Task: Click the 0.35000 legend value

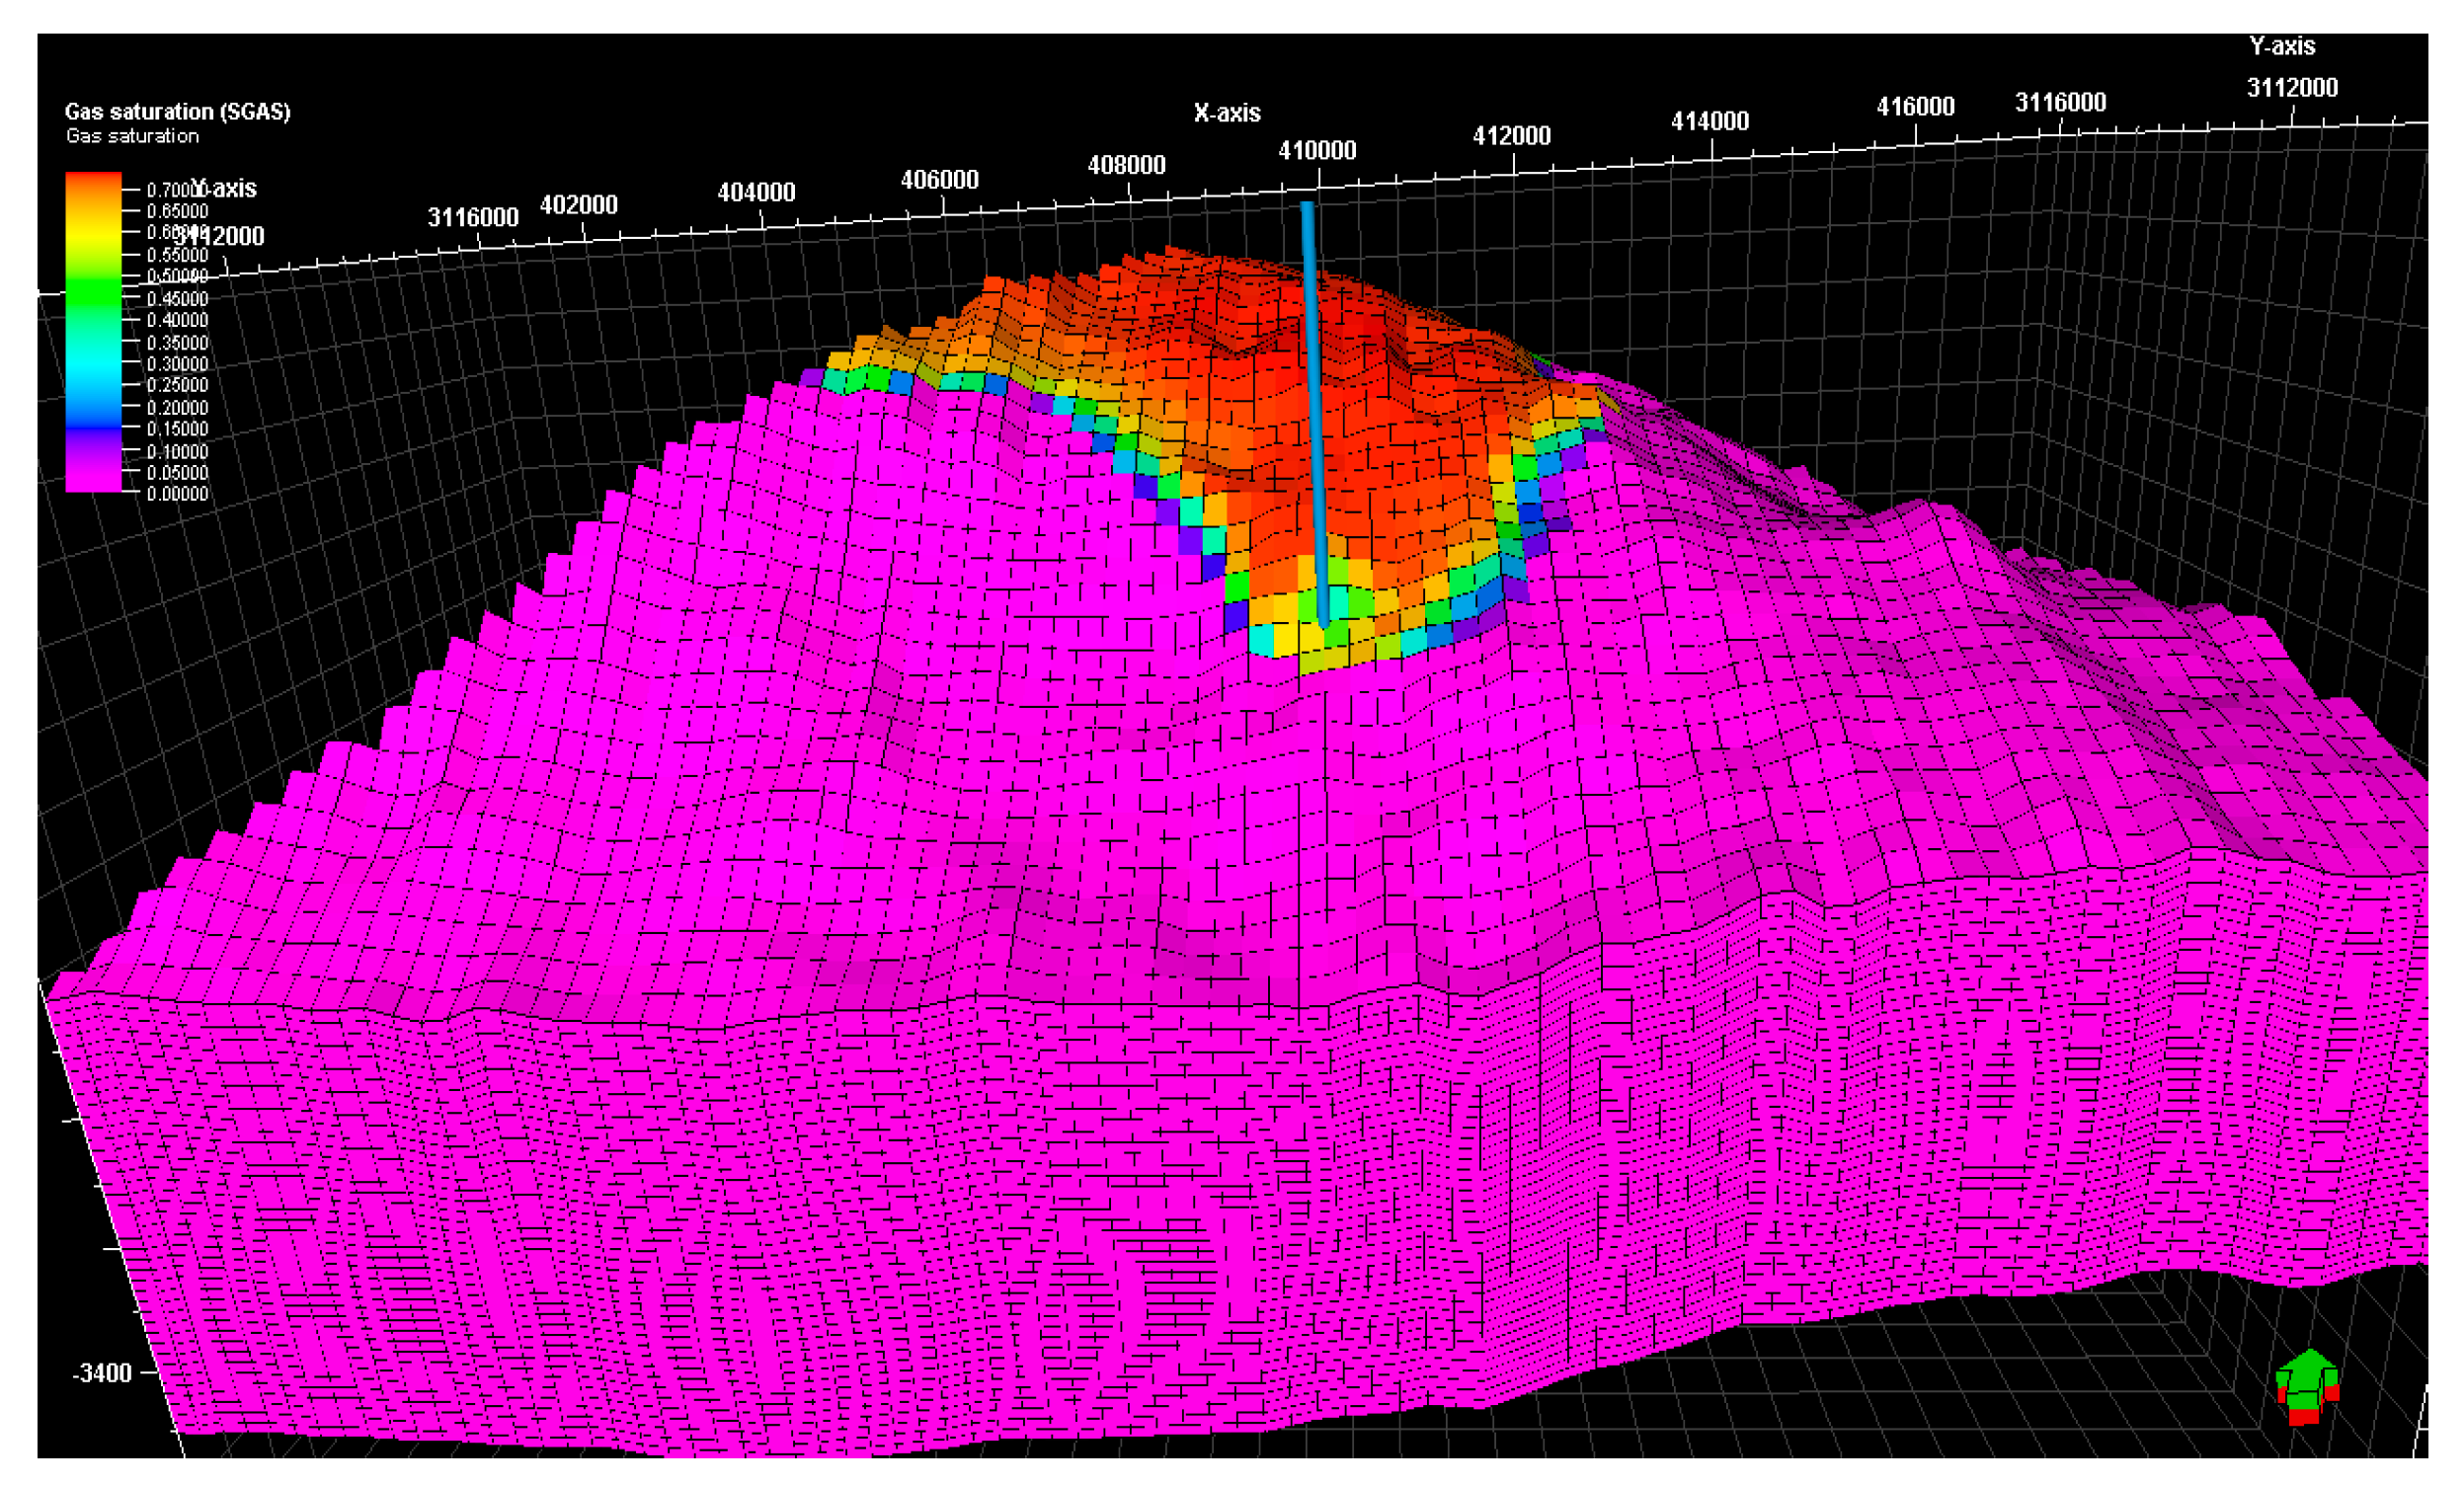Action: point(177,343)
